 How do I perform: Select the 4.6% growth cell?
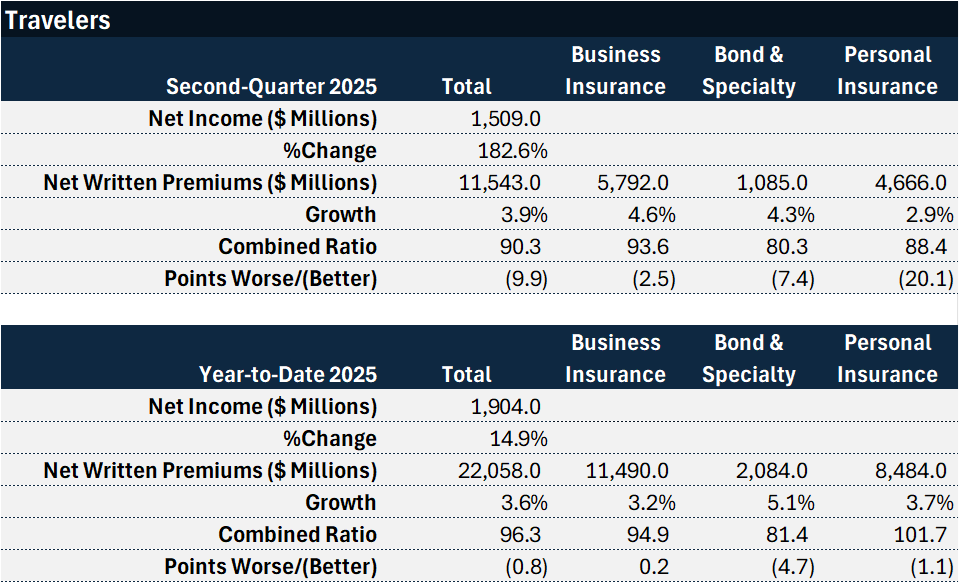(652, 214)
